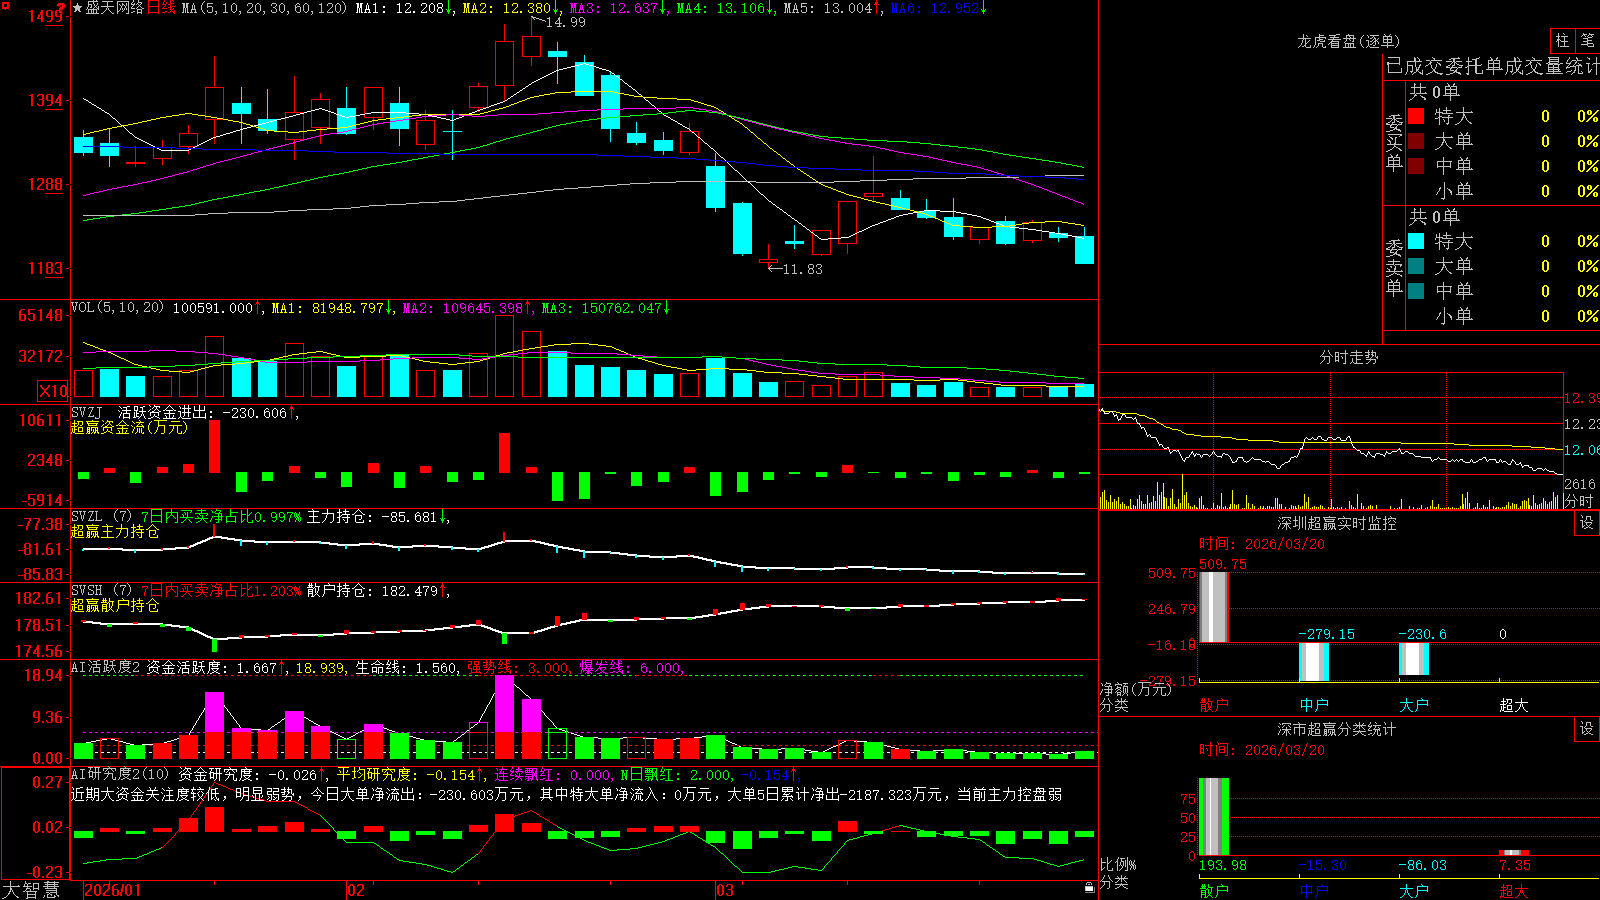Open settings 设 for 深市超赢分类统计
This screenshot has width=1600, height=900.
[x=1587, y=729]
